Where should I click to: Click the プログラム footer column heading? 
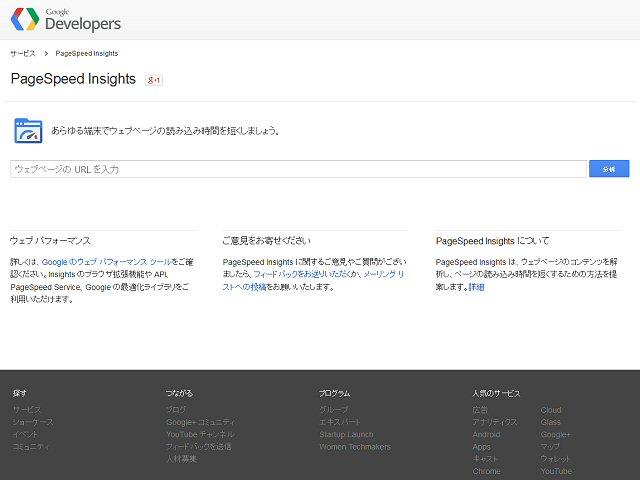point(335,393)
